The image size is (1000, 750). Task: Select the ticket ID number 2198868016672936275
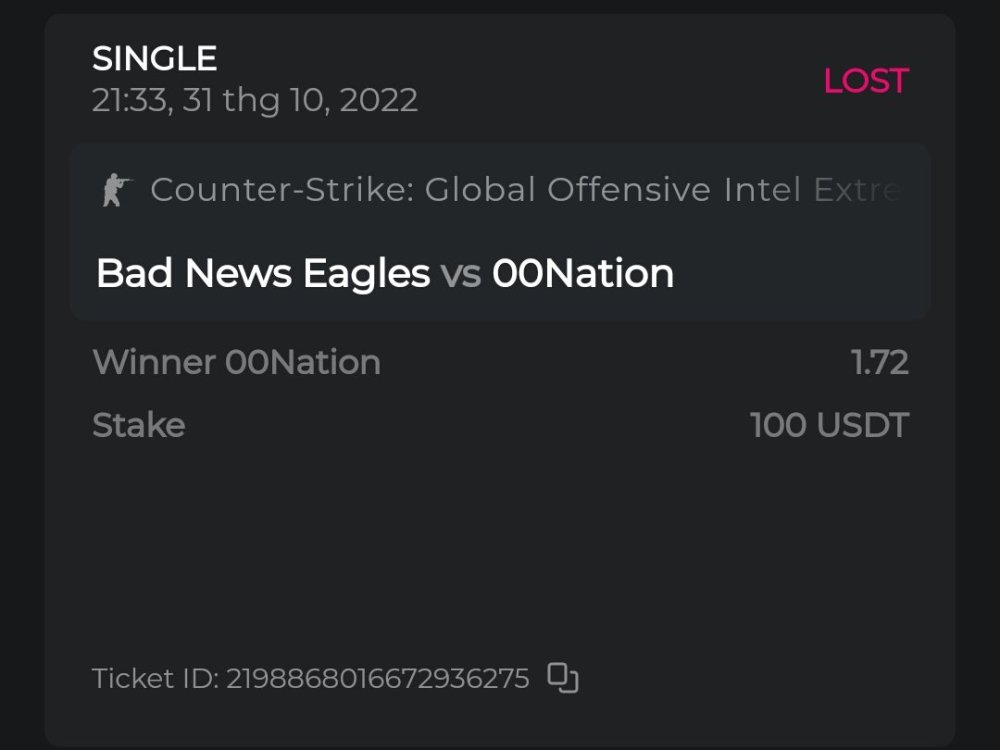pos(377,679)
